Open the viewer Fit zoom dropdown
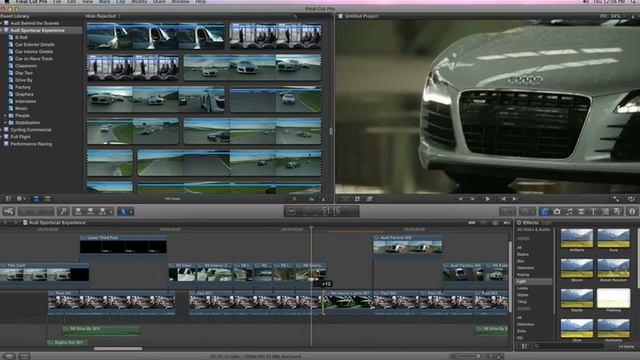The image size is (640, 360). tap(613, 16)
